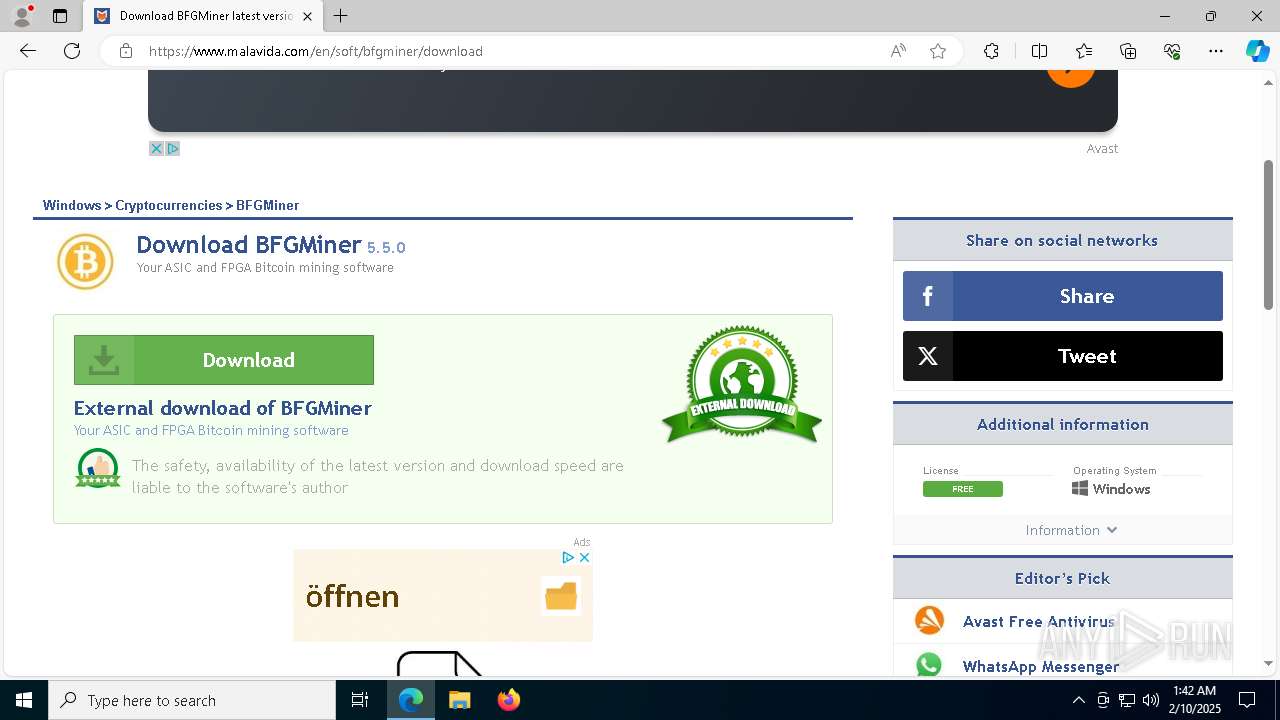Click the Avast Free Antivirus icon

point(929,620)
